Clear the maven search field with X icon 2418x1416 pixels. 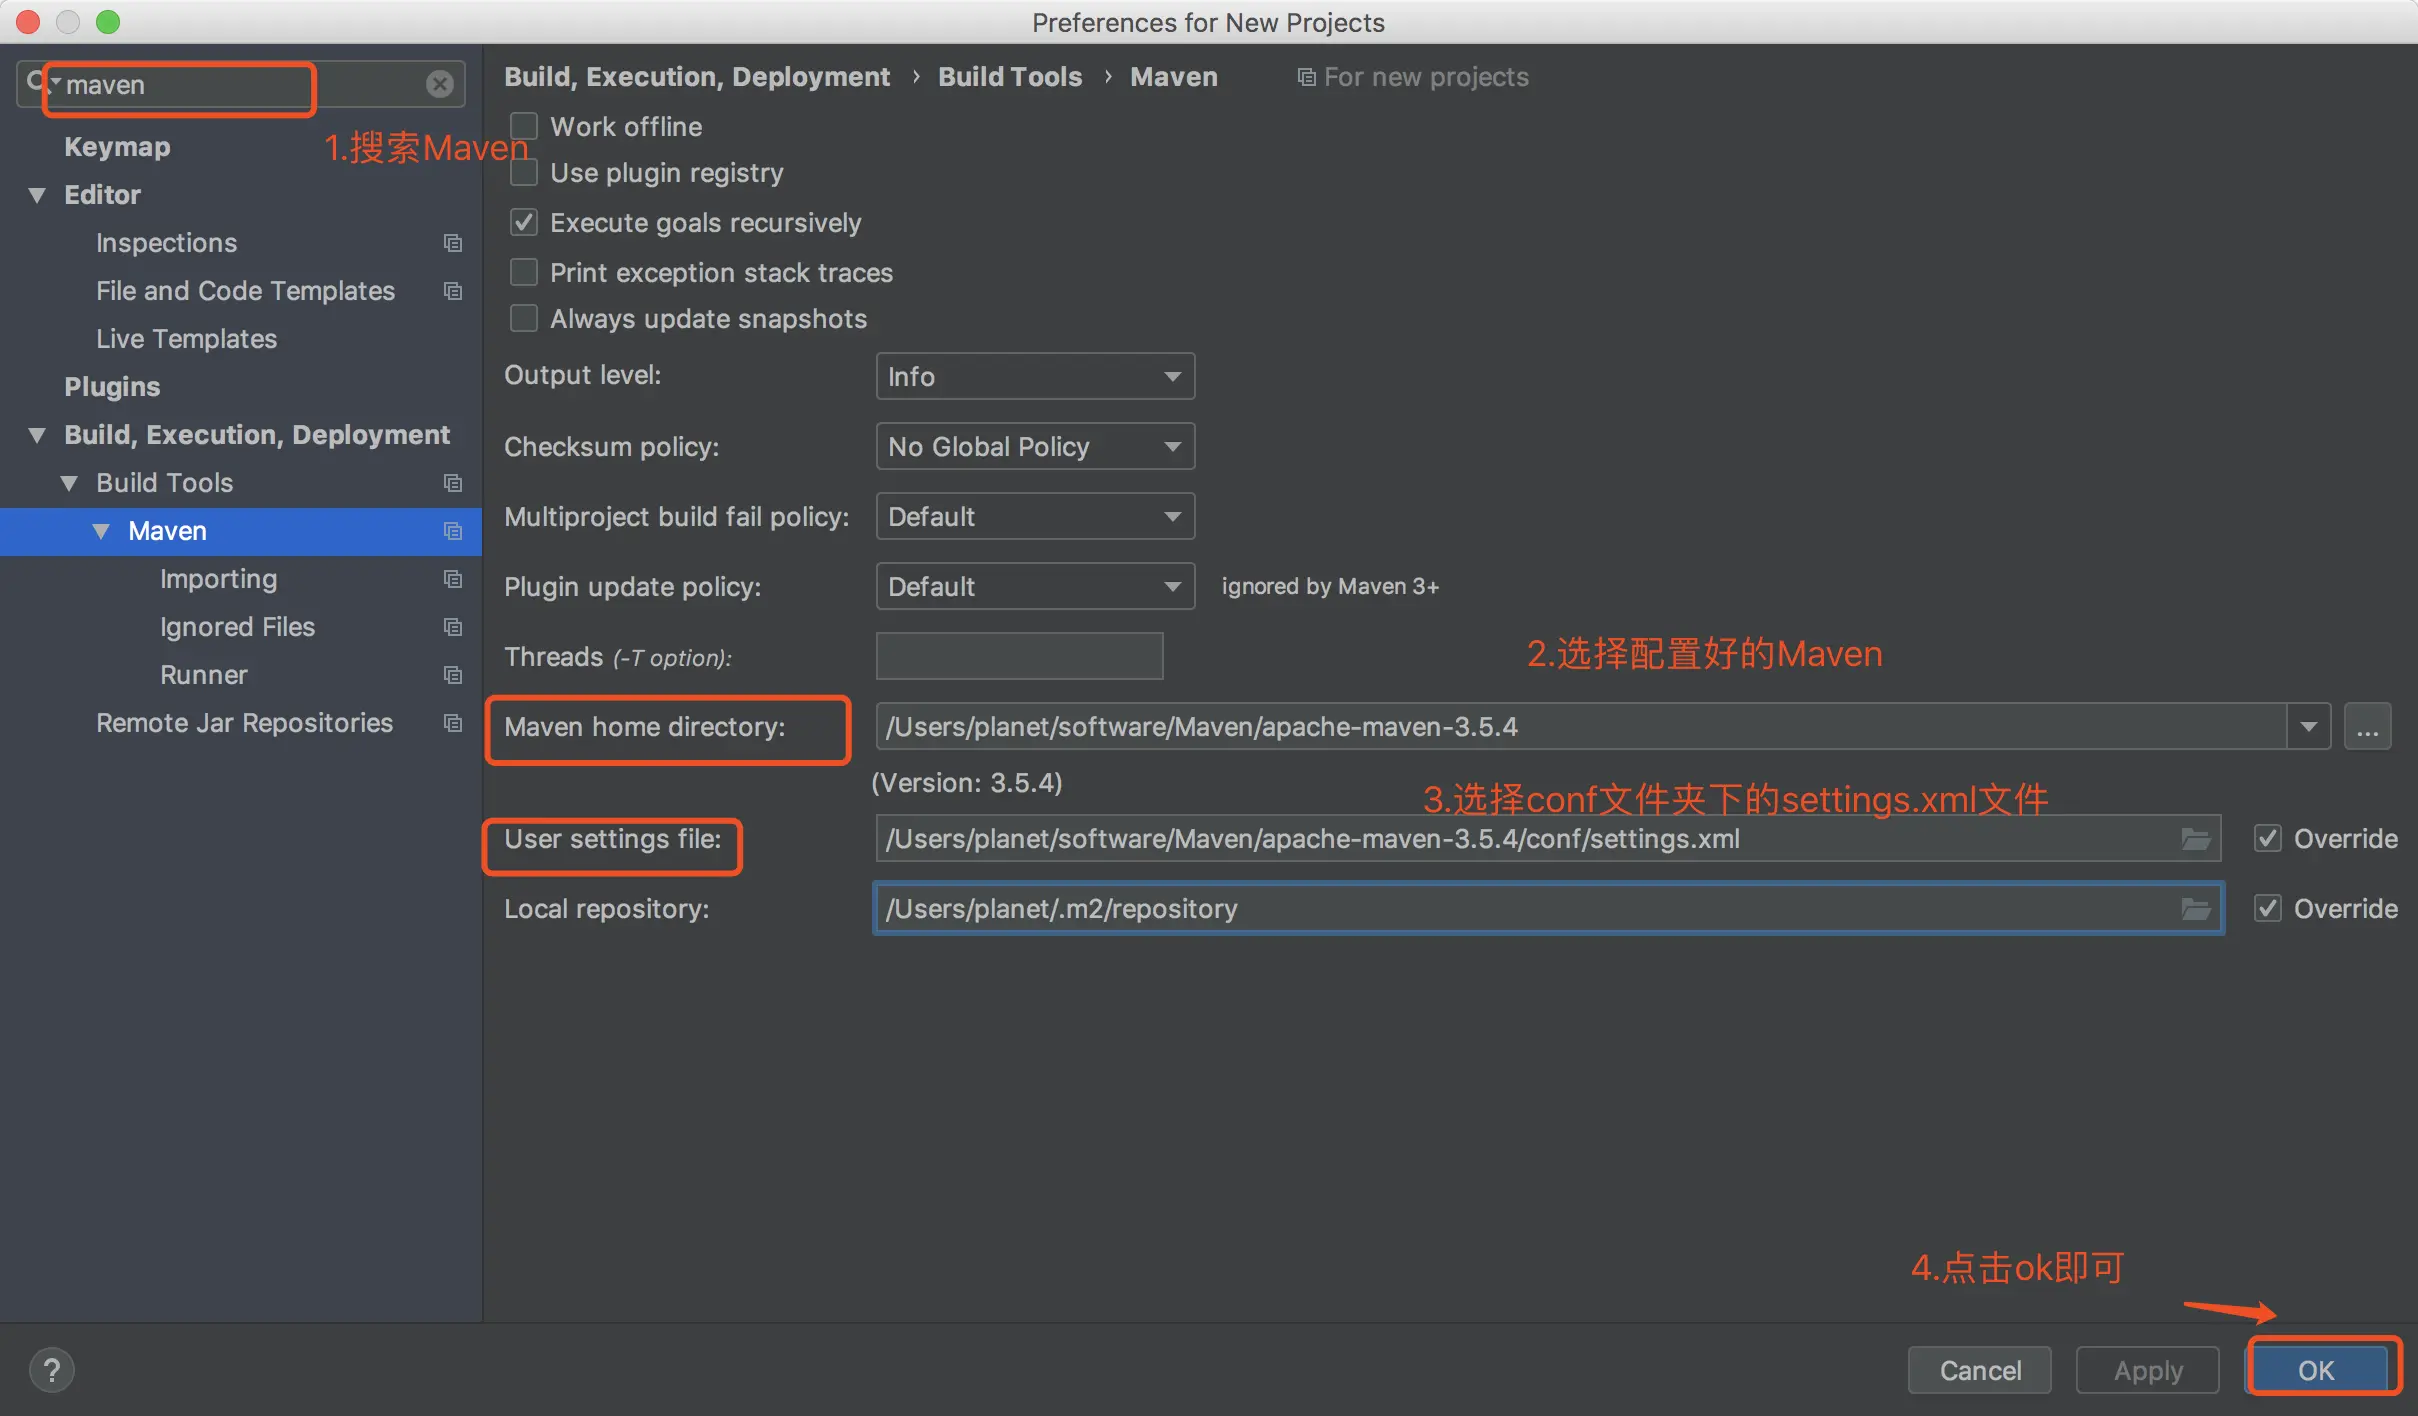pyautogui.click(x=440, y=84)
